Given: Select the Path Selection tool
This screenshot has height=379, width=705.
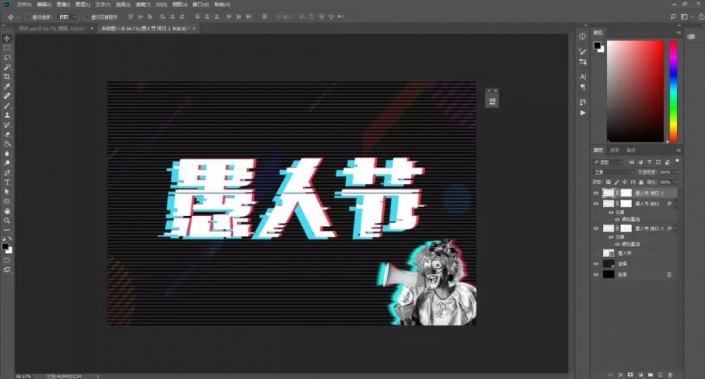Looking at the screenshot, I should pos(7,192).
